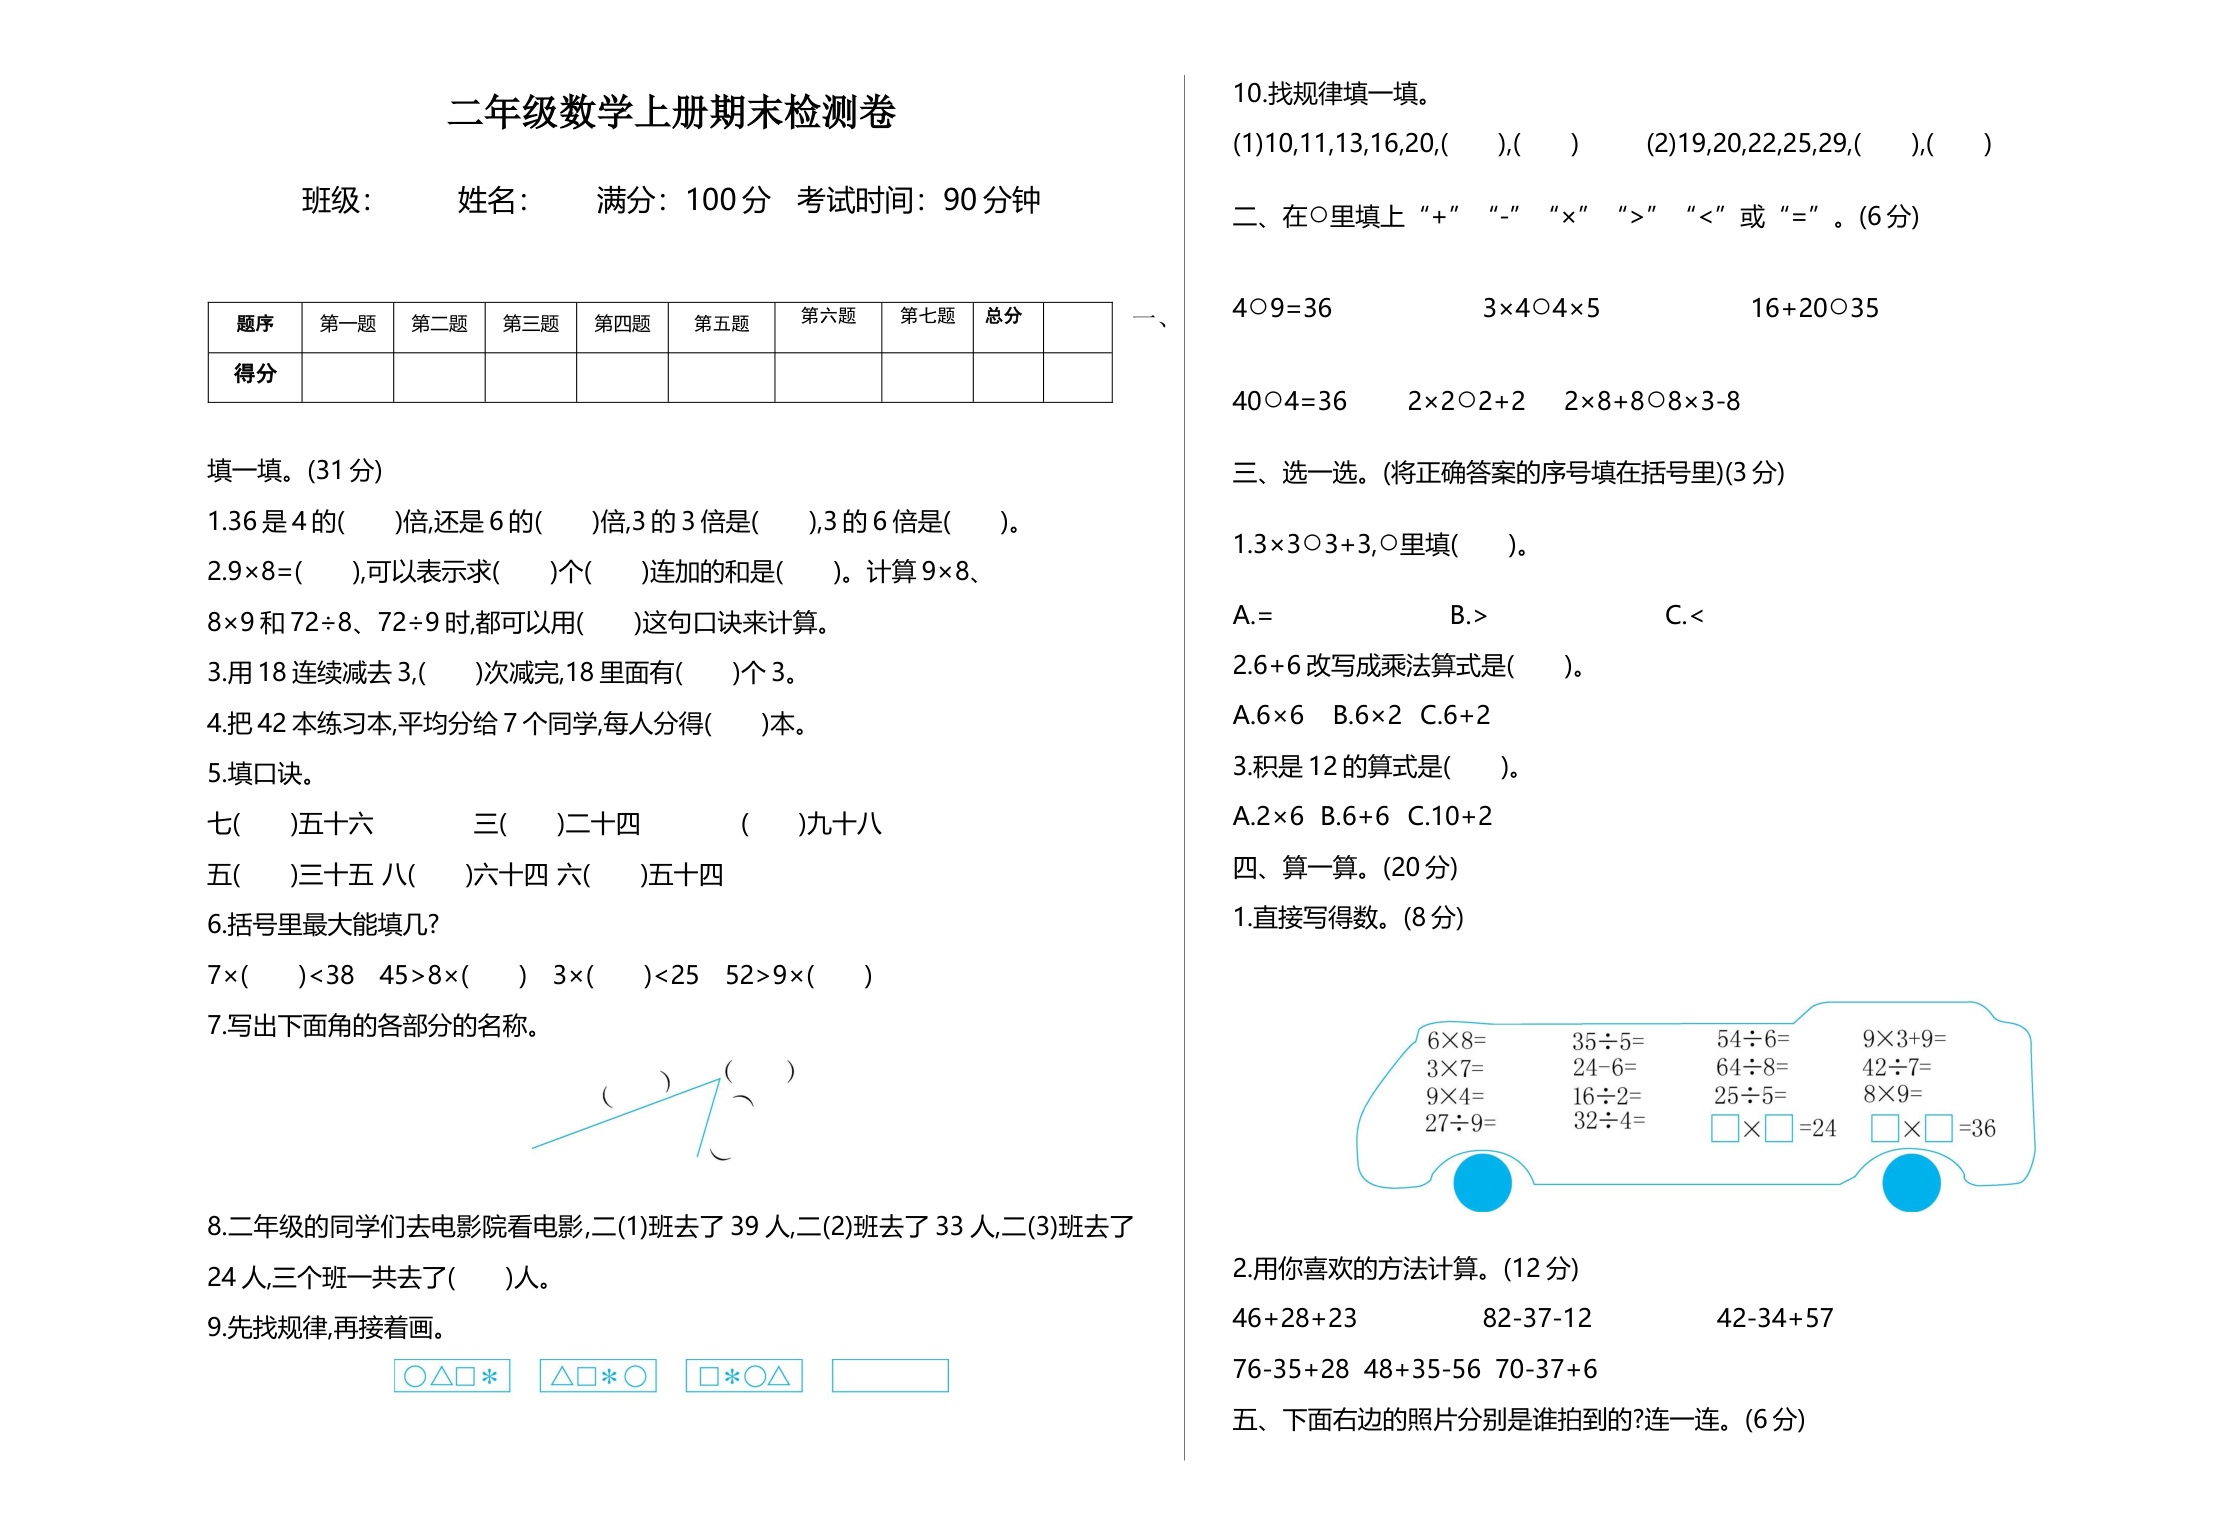The width and height of the screenshot is (2221, 1536).
Task: Click the 第二题 table cell
Action: [439, 327]
